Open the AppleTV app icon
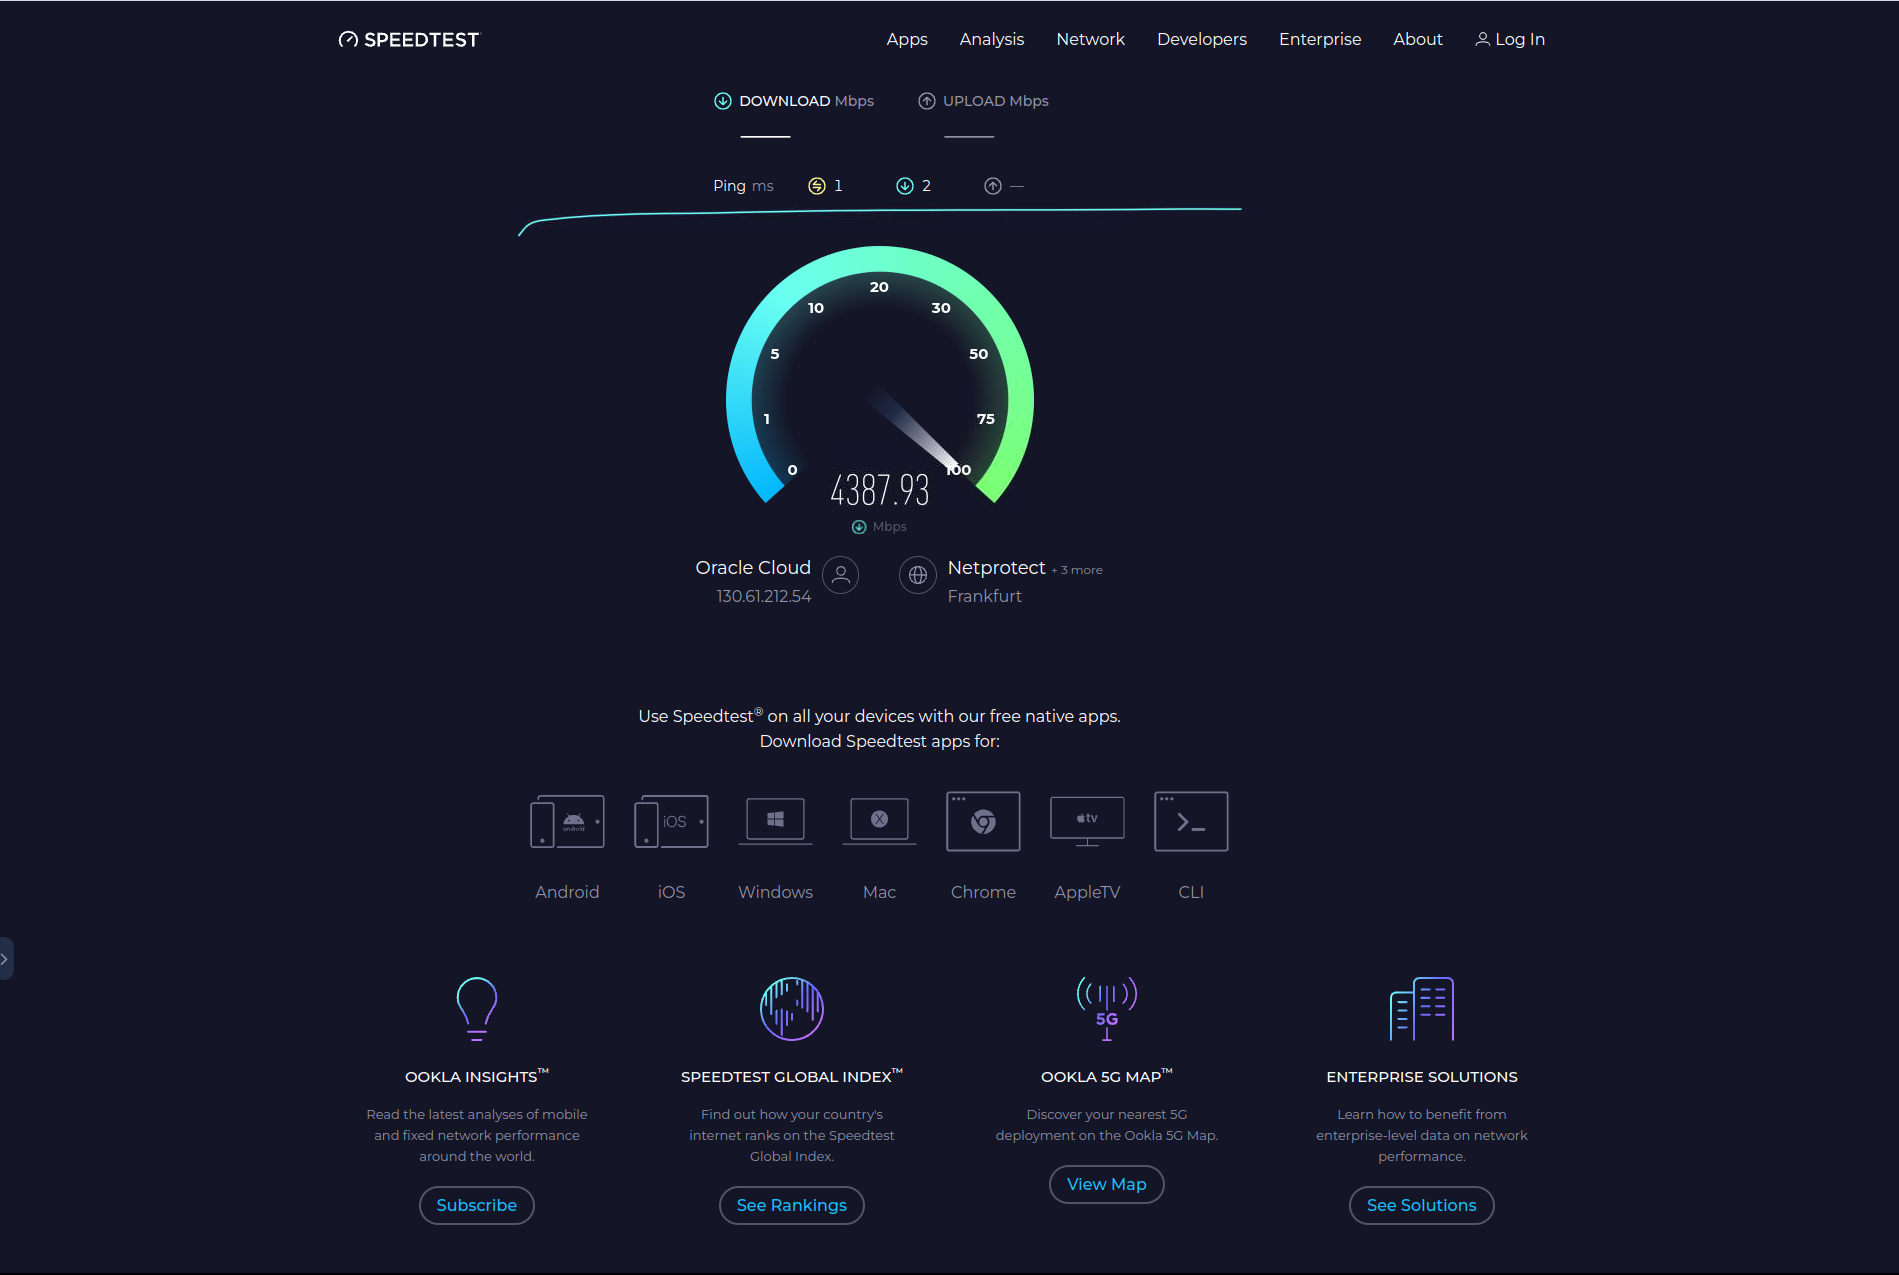The width and height of the screenshot is (1899, 1275). click(x=1087, y=821)
